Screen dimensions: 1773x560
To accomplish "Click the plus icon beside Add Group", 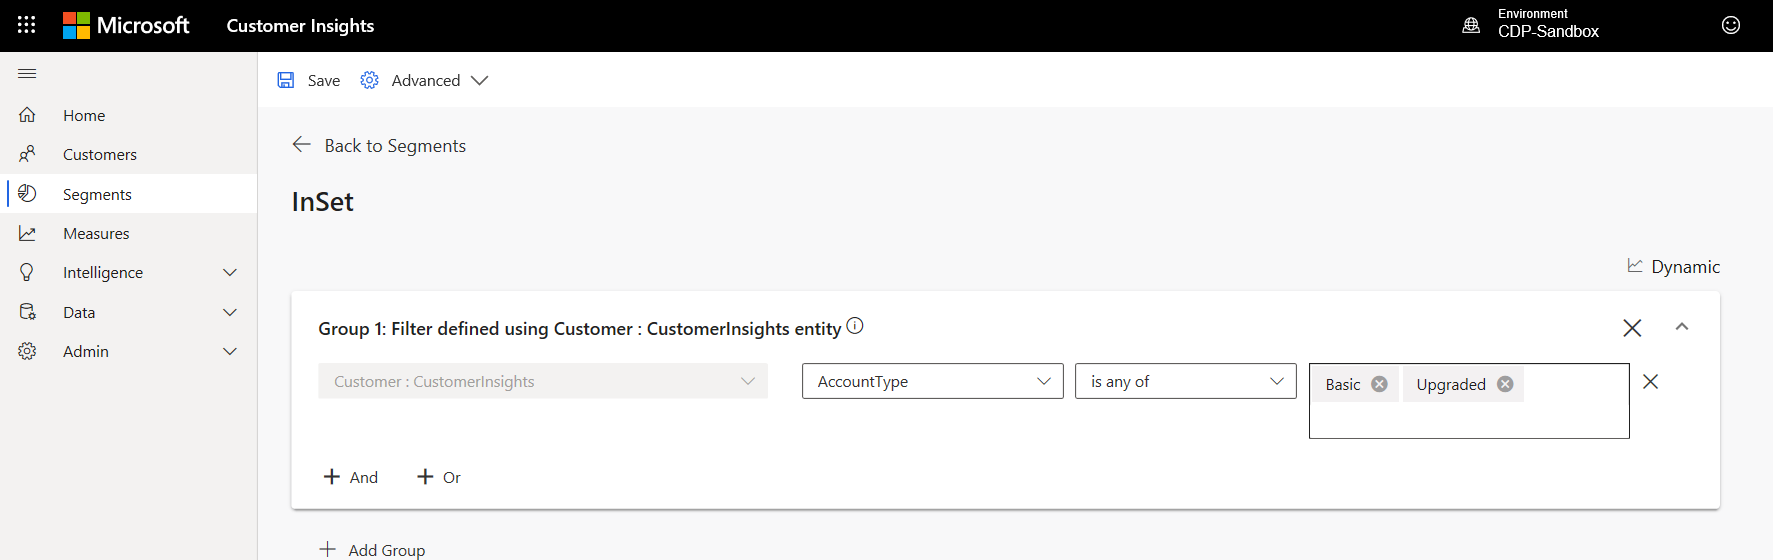I will (x=327, y=549).
